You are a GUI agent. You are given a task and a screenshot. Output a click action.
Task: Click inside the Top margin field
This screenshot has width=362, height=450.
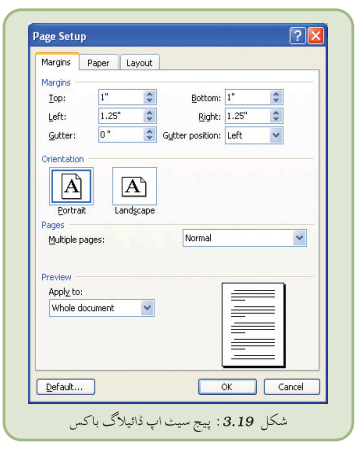point(122,97)
